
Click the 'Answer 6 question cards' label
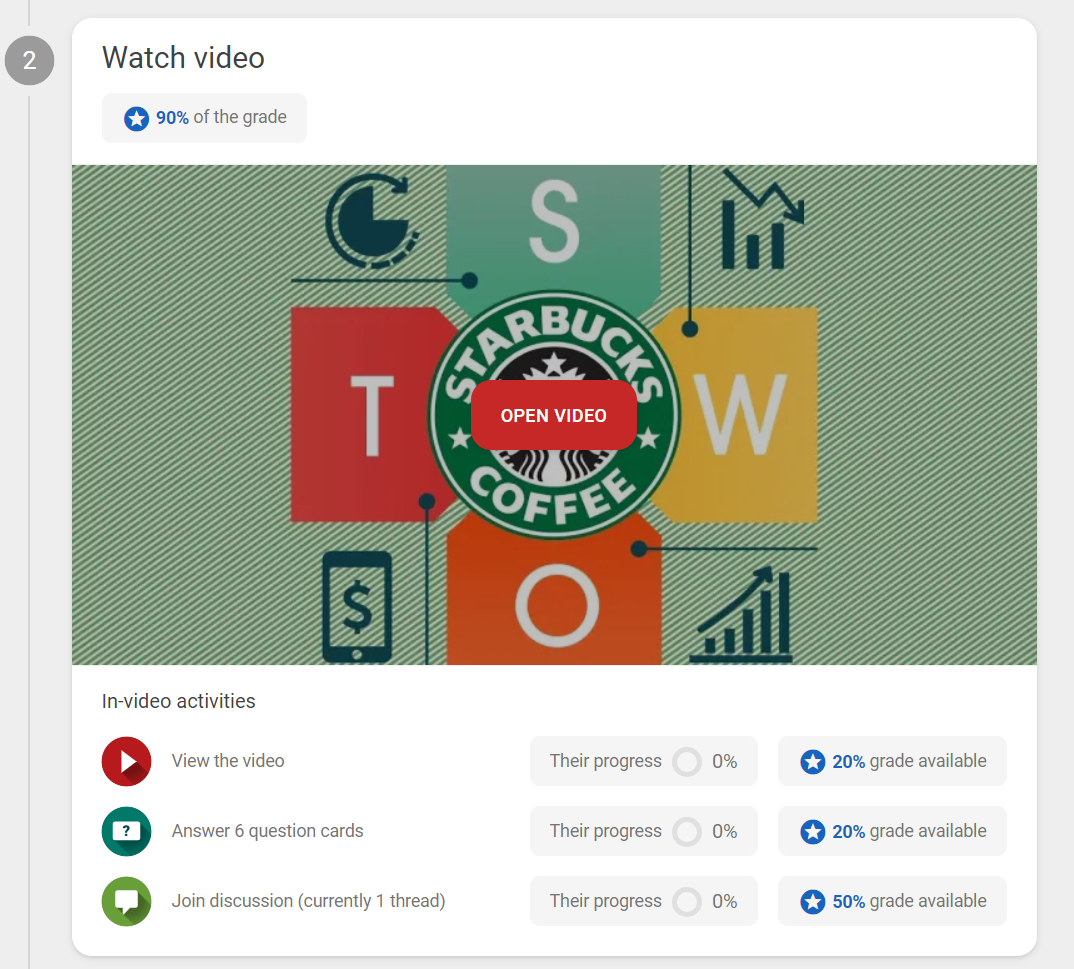(267, 831)
